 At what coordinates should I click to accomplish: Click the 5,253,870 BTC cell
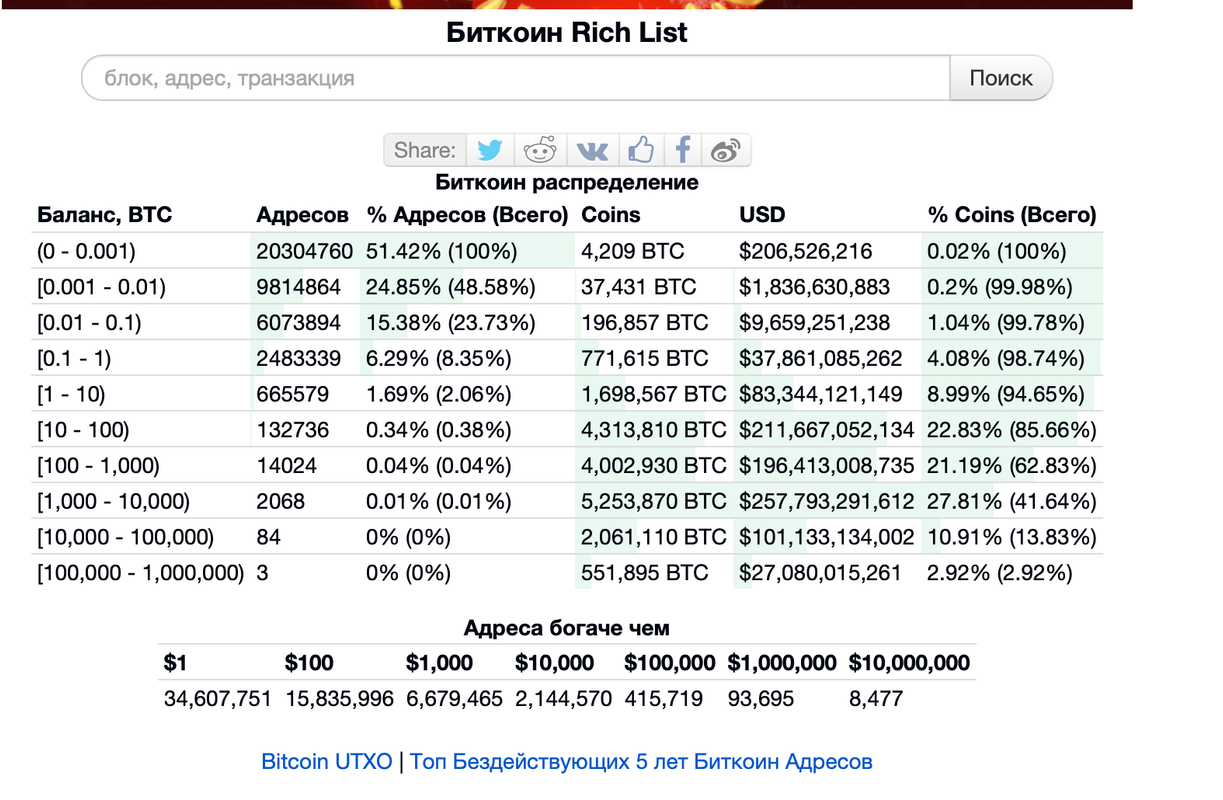pos(654,501)
